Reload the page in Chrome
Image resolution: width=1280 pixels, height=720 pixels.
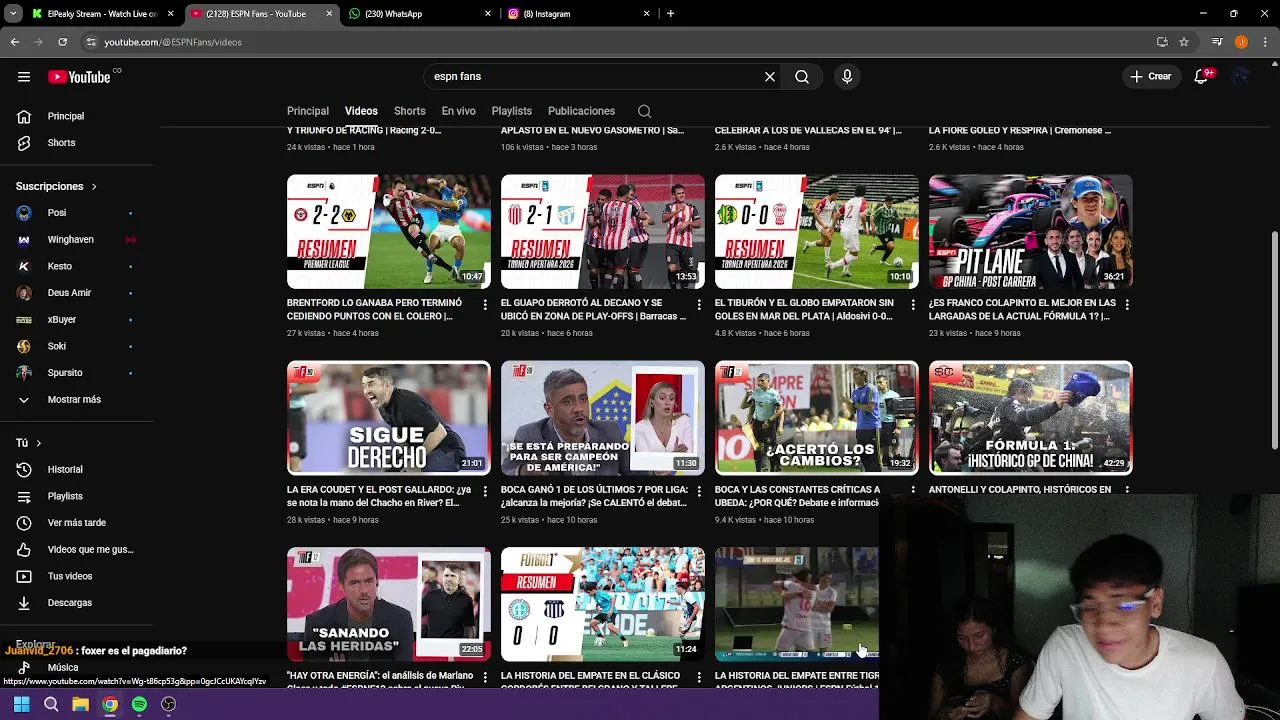pos(62,42)
